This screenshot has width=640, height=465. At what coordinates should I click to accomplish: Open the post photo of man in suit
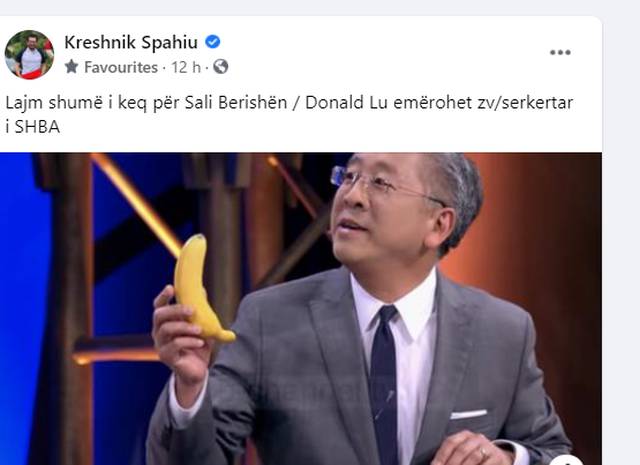tap(300, 309)
